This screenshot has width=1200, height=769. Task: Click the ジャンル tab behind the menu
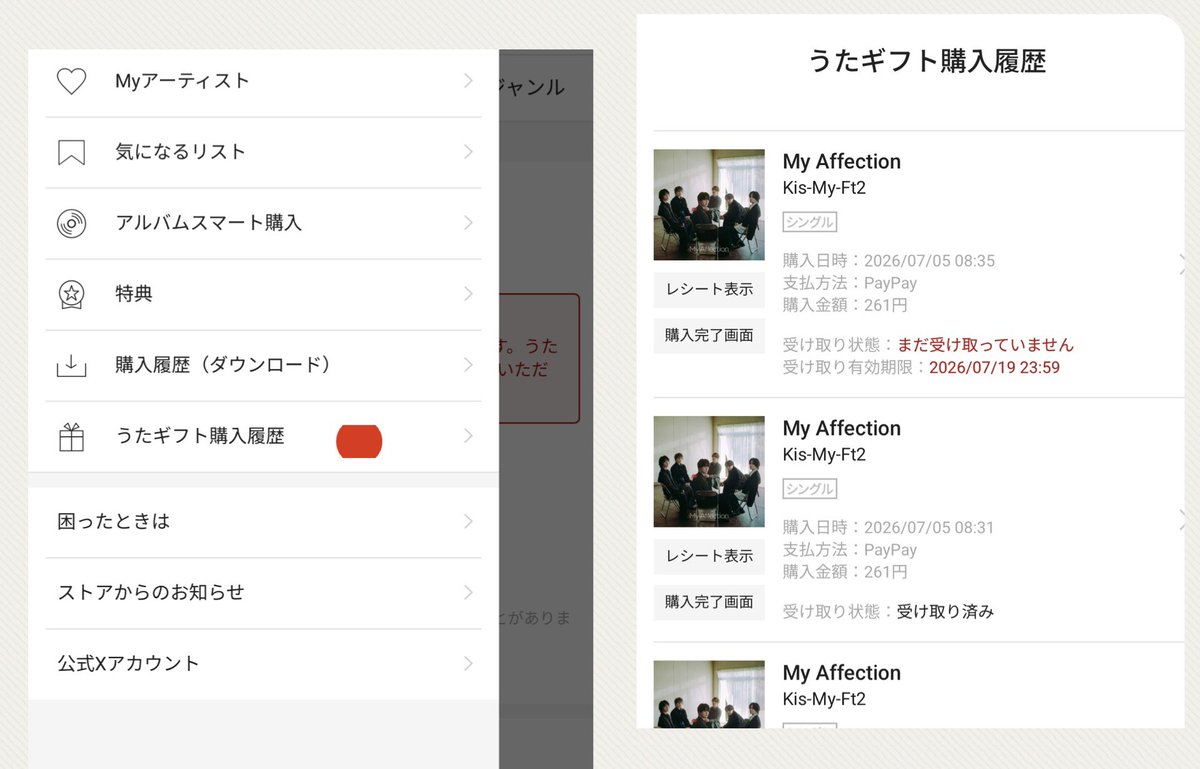click(532, 87)
